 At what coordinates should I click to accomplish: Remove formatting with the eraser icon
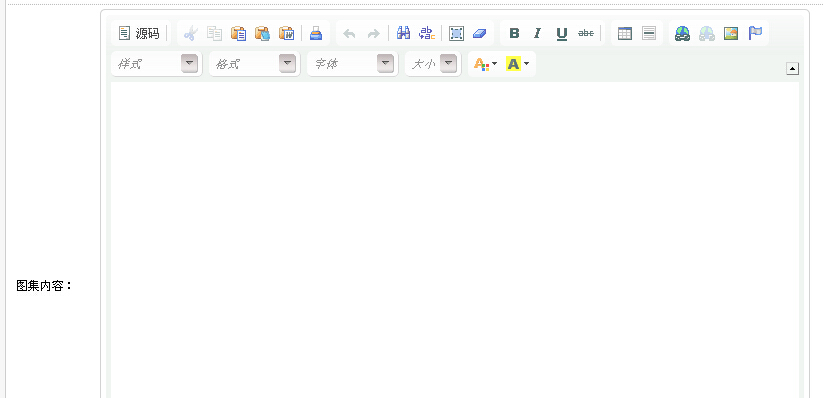click(480, 34)
